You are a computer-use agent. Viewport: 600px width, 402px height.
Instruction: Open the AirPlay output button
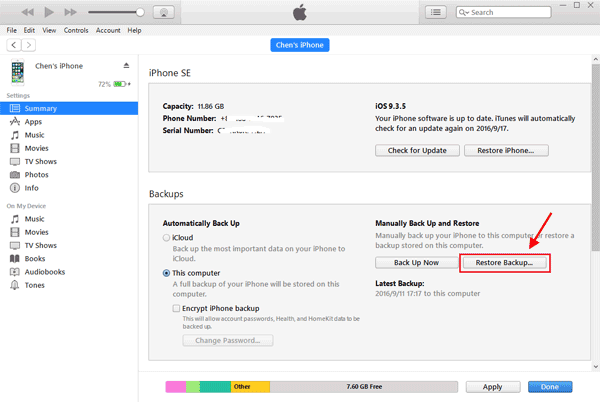coord(164,12)
